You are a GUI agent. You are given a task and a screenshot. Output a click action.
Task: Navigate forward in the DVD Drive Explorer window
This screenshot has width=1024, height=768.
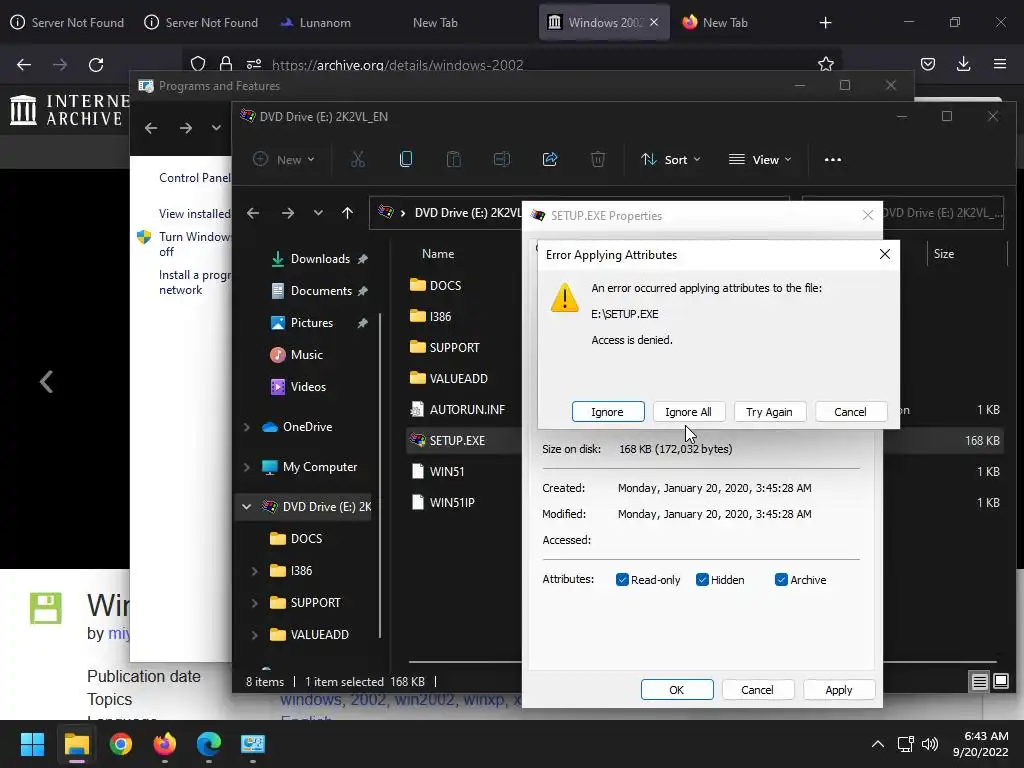pyautogui.click(x=287, y=213)
